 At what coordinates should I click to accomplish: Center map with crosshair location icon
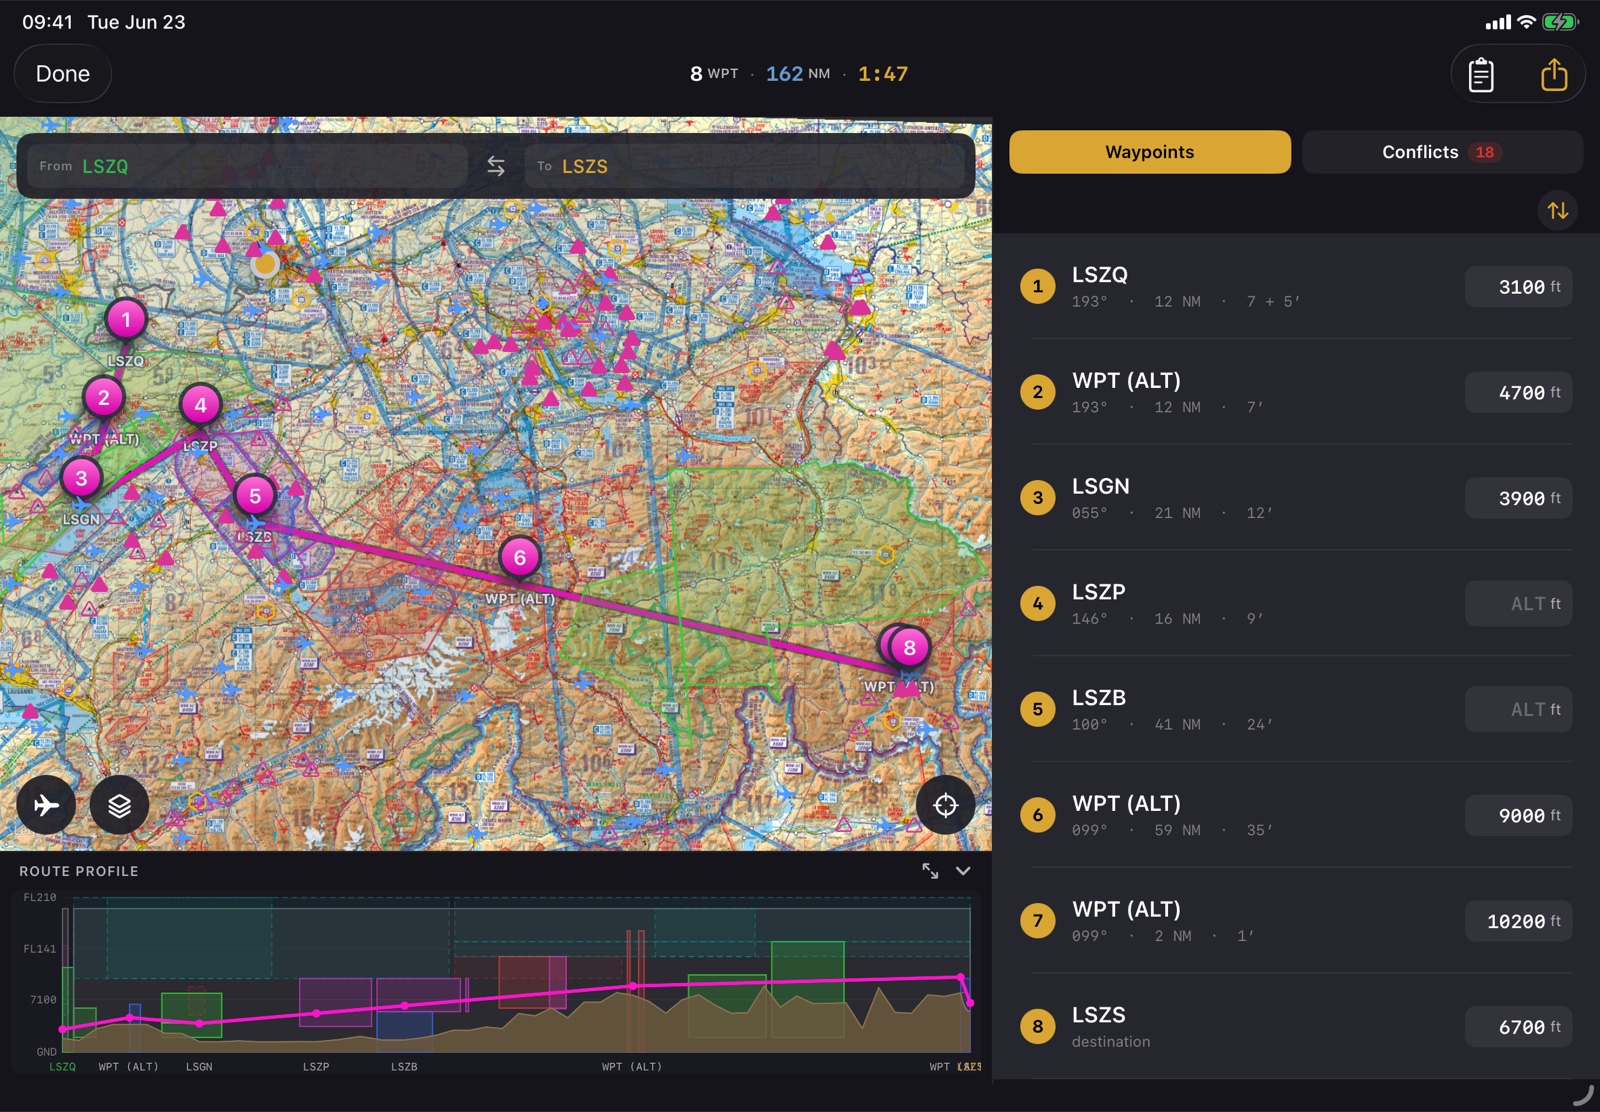(946, 805)
